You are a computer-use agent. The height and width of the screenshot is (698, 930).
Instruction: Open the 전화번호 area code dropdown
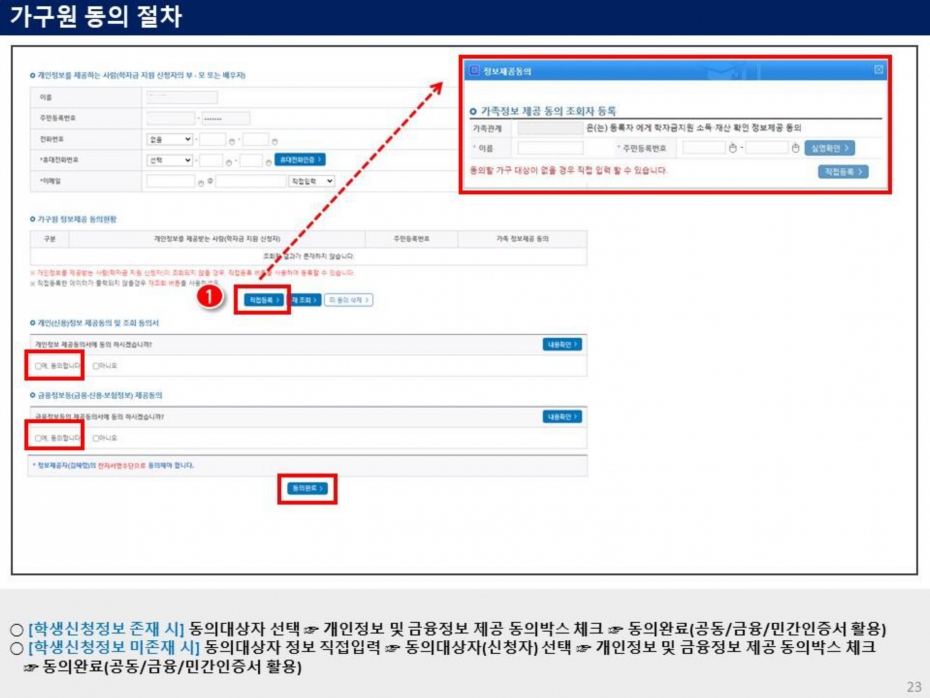[170, 139]
